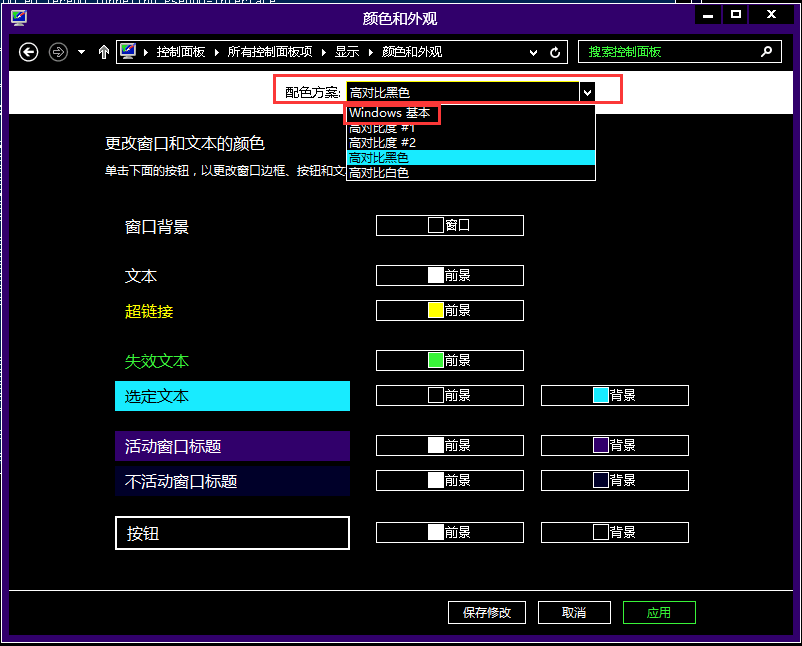Screen dimensions: 802x646
Task: Click the 保存修改 button
Action: pyautogui.click(x=487, y=612)
